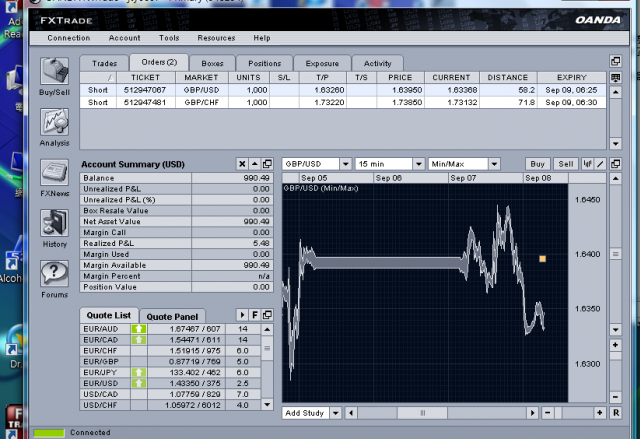Sort orders by EXPIRY column header

(x=571, y=78)
